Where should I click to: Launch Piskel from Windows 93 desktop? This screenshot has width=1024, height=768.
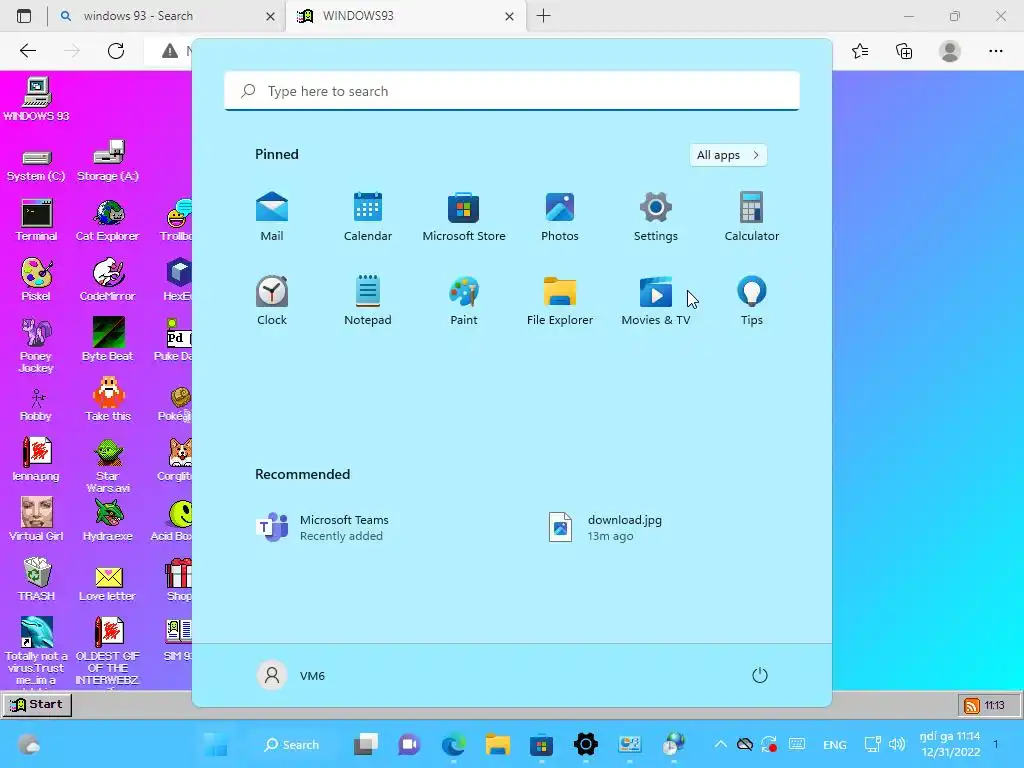[x=36, y=280]
